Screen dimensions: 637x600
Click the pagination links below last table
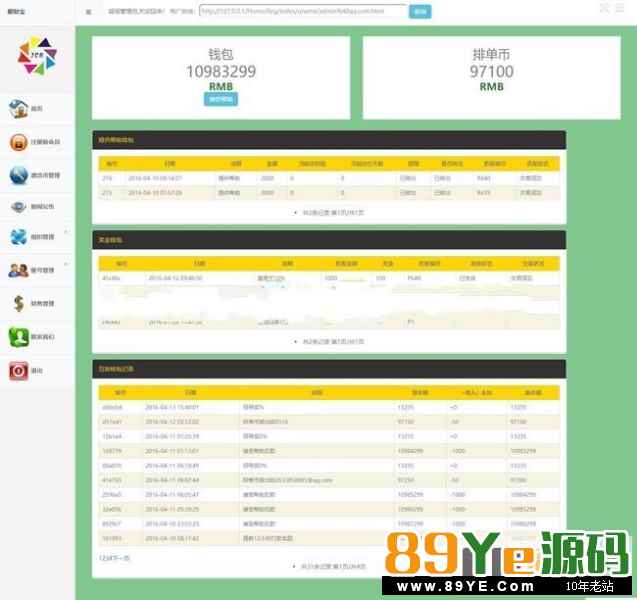[114, 558]
